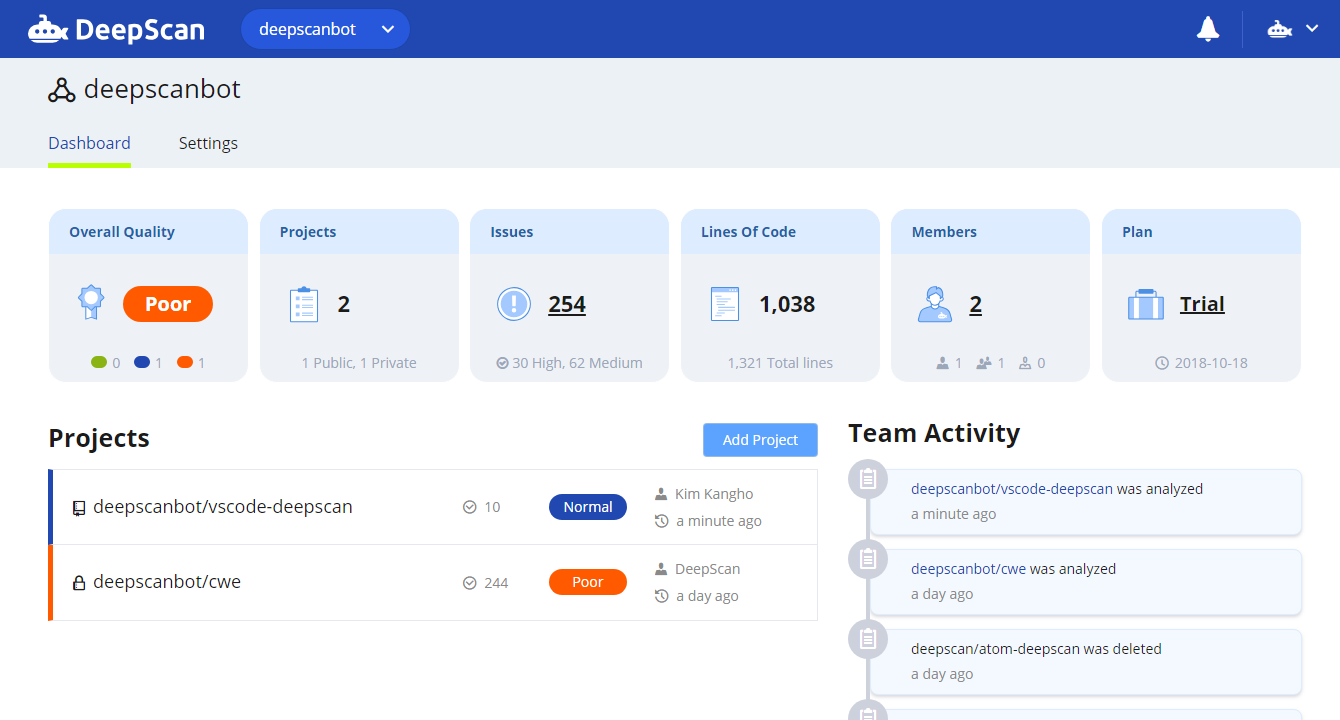The width and height of the screenshot is (1340, 720).
Task: Open deepscanbot/cwe link in Team Activity
Action: pos(968,569)
